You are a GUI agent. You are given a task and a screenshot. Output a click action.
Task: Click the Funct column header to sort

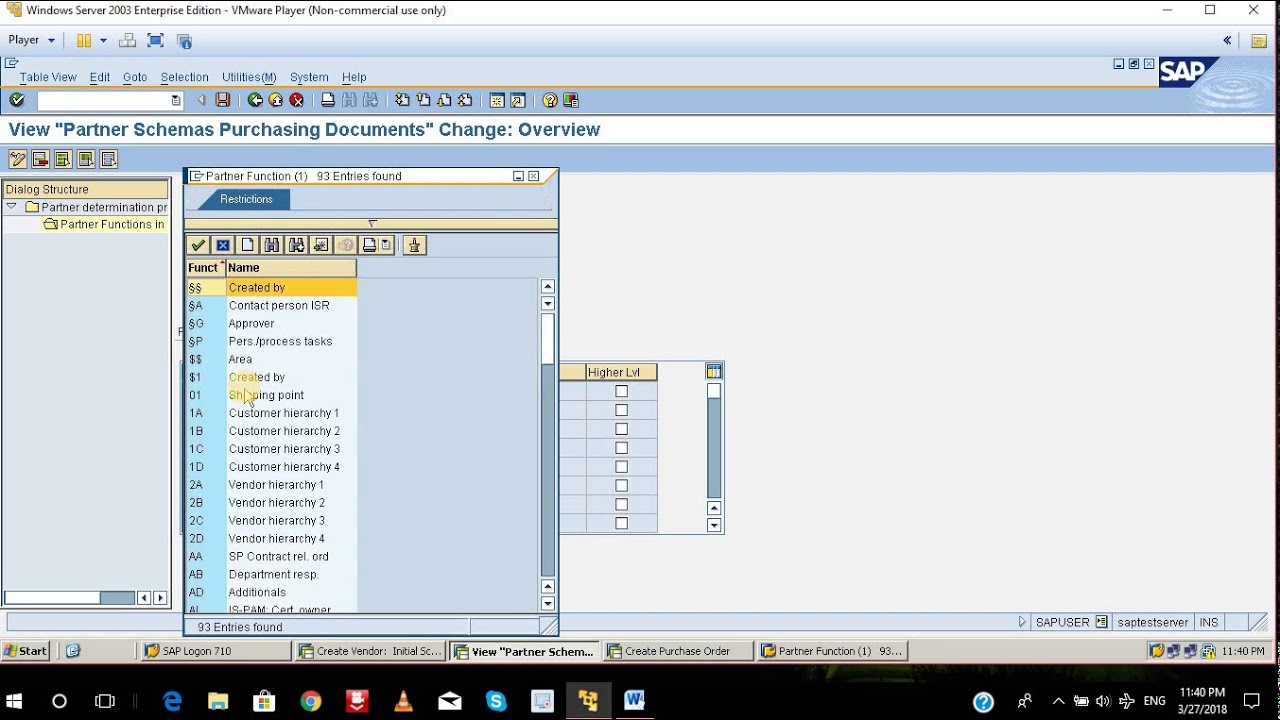pyautogui.click(x=205, y=268)
